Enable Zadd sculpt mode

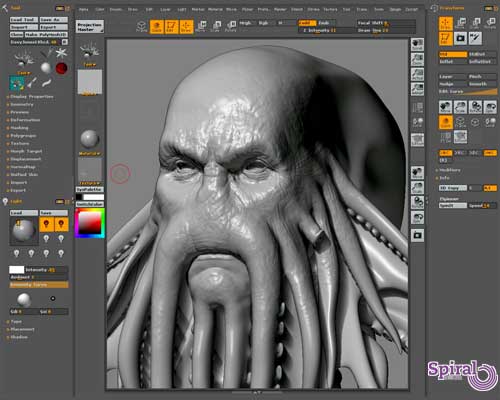click(x=306, y=23)
